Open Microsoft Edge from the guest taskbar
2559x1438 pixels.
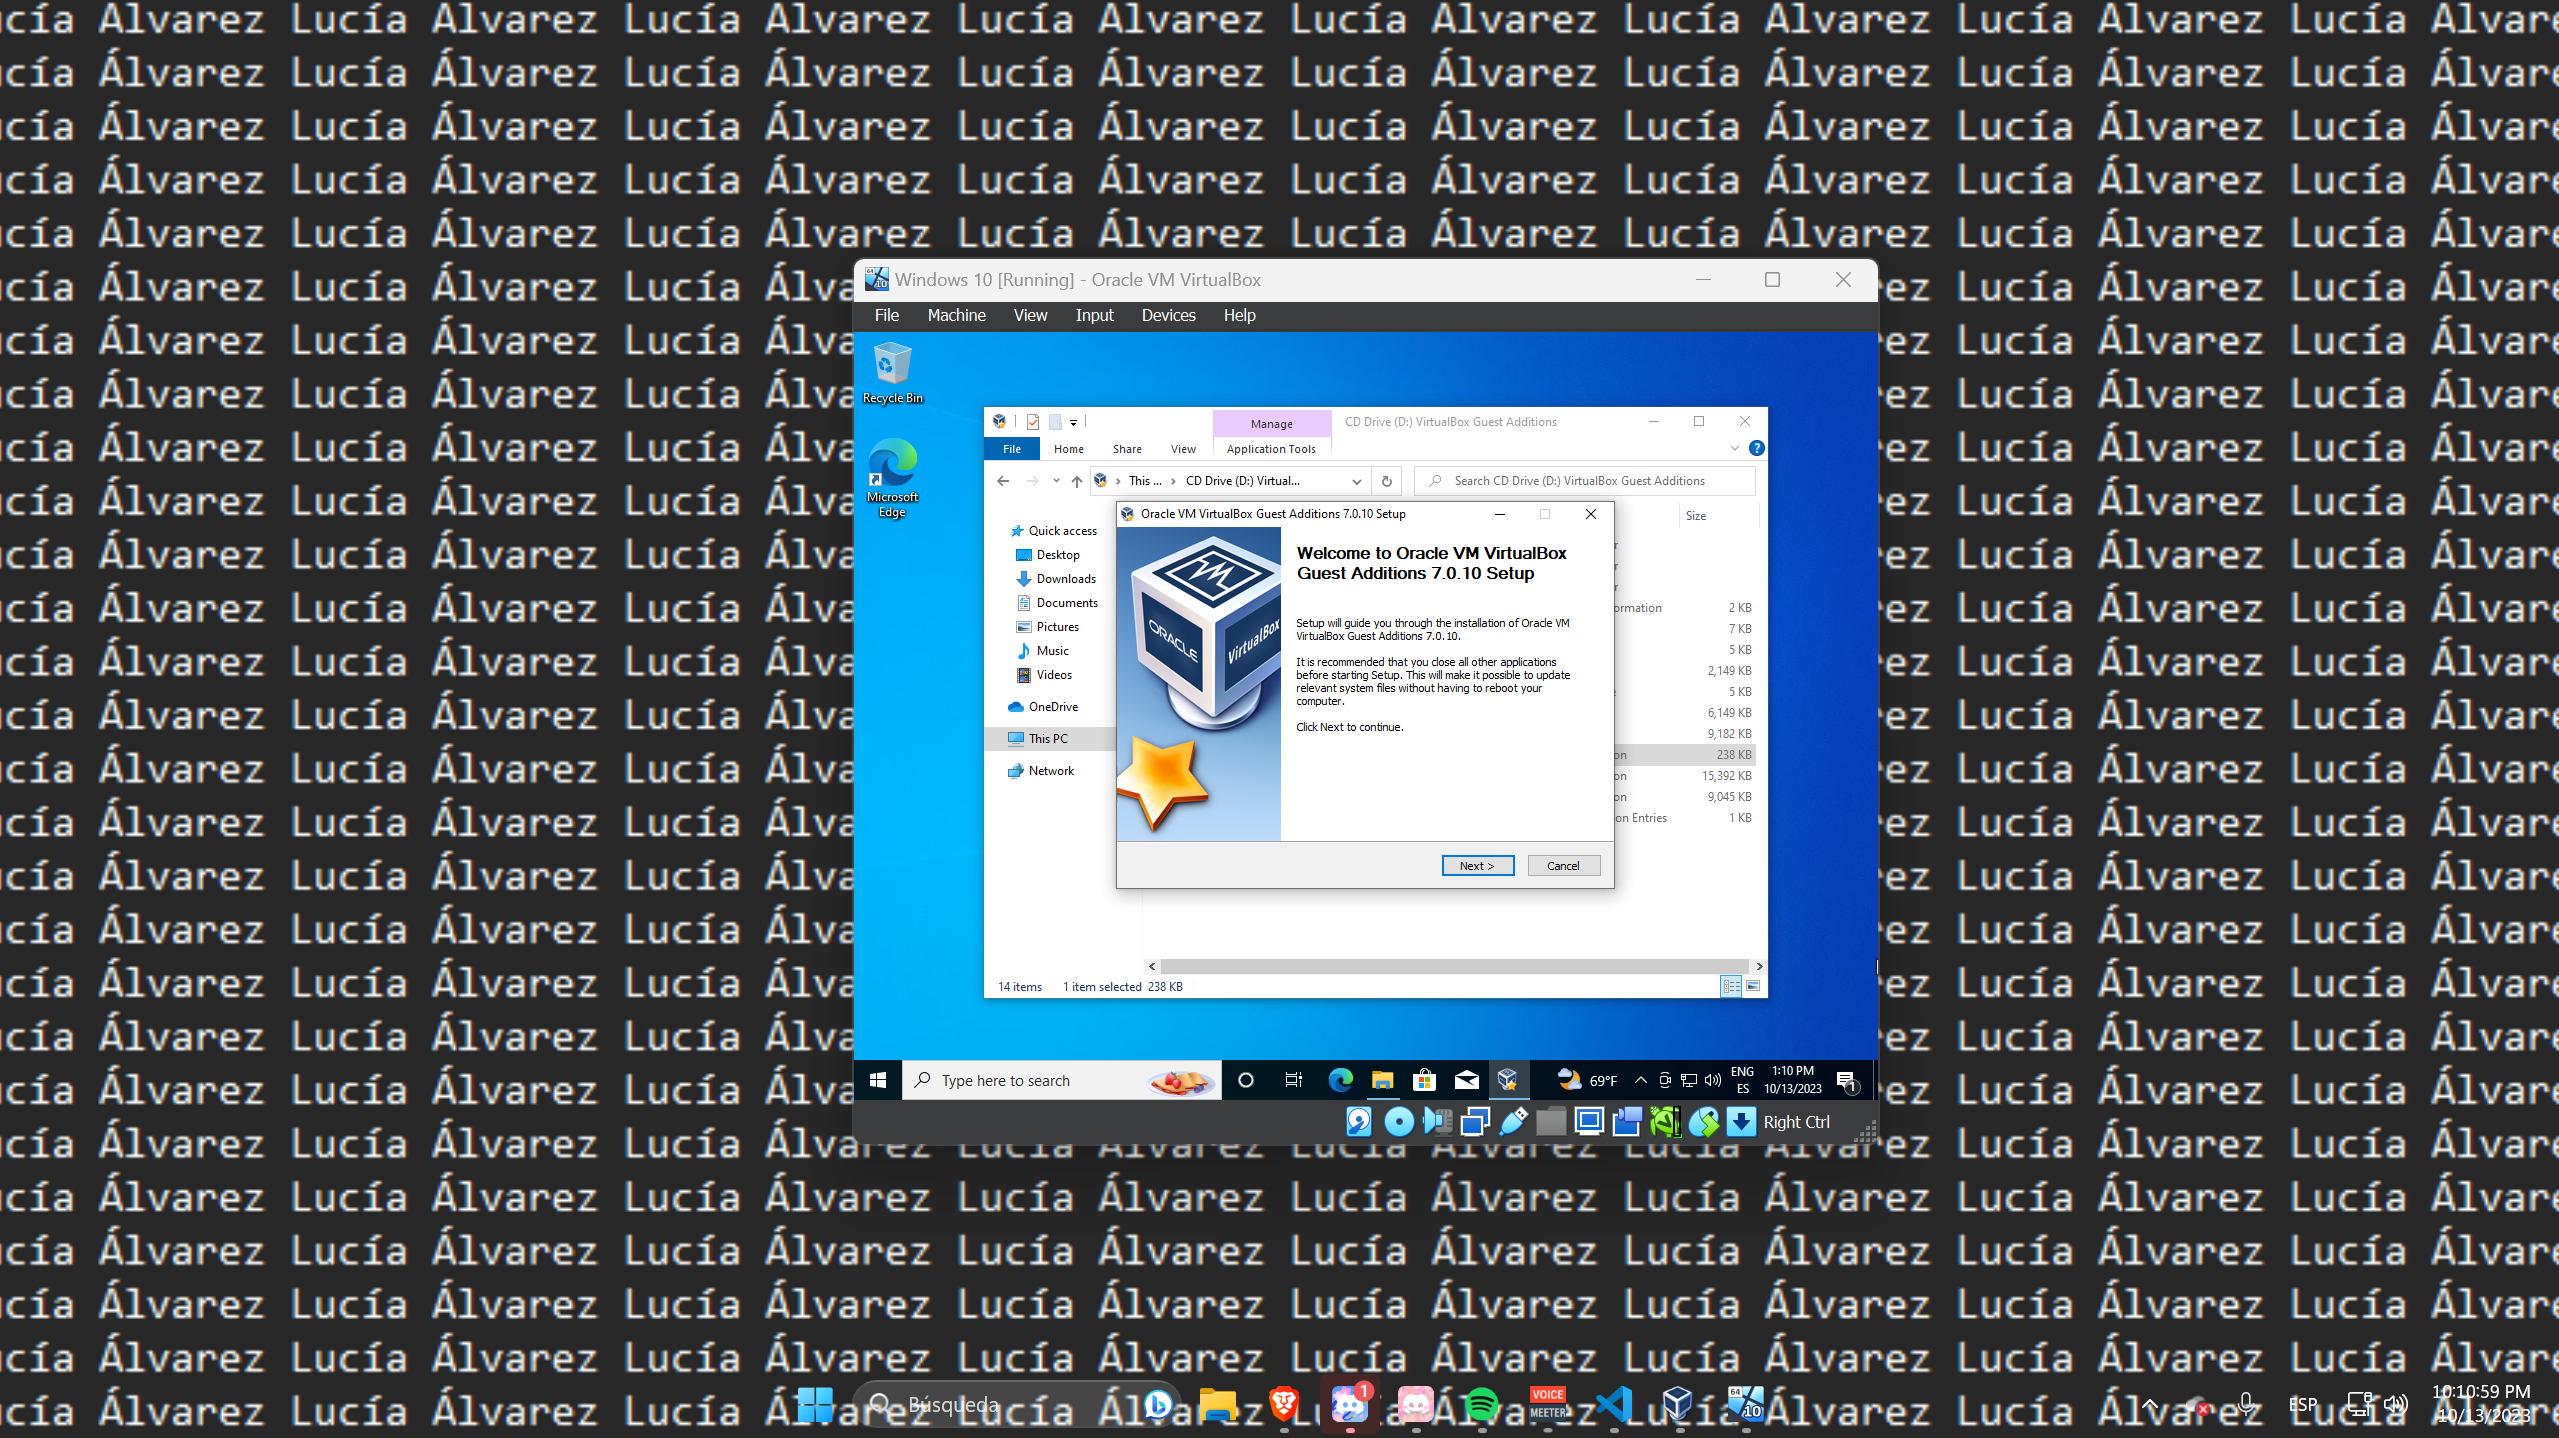coord(1339,1080)
